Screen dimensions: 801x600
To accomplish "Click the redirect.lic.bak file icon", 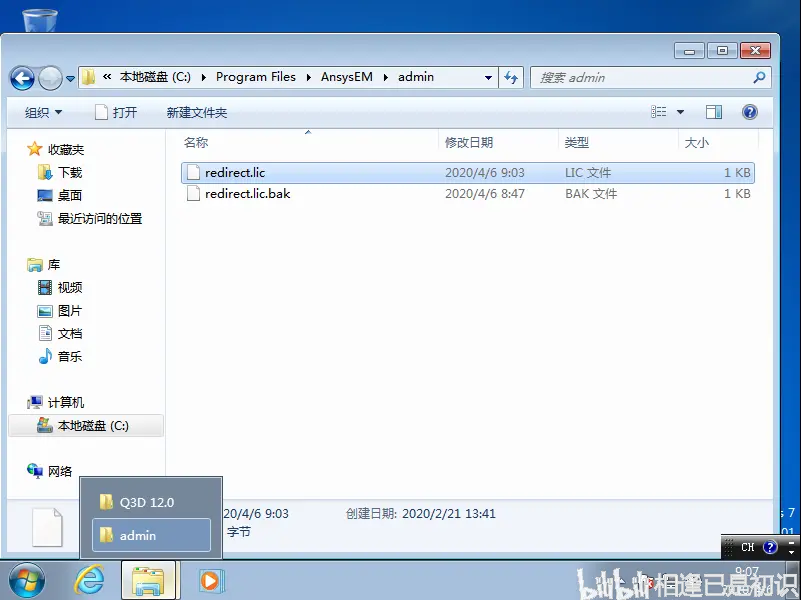I will pyautogui.click(x=193, y=194).
